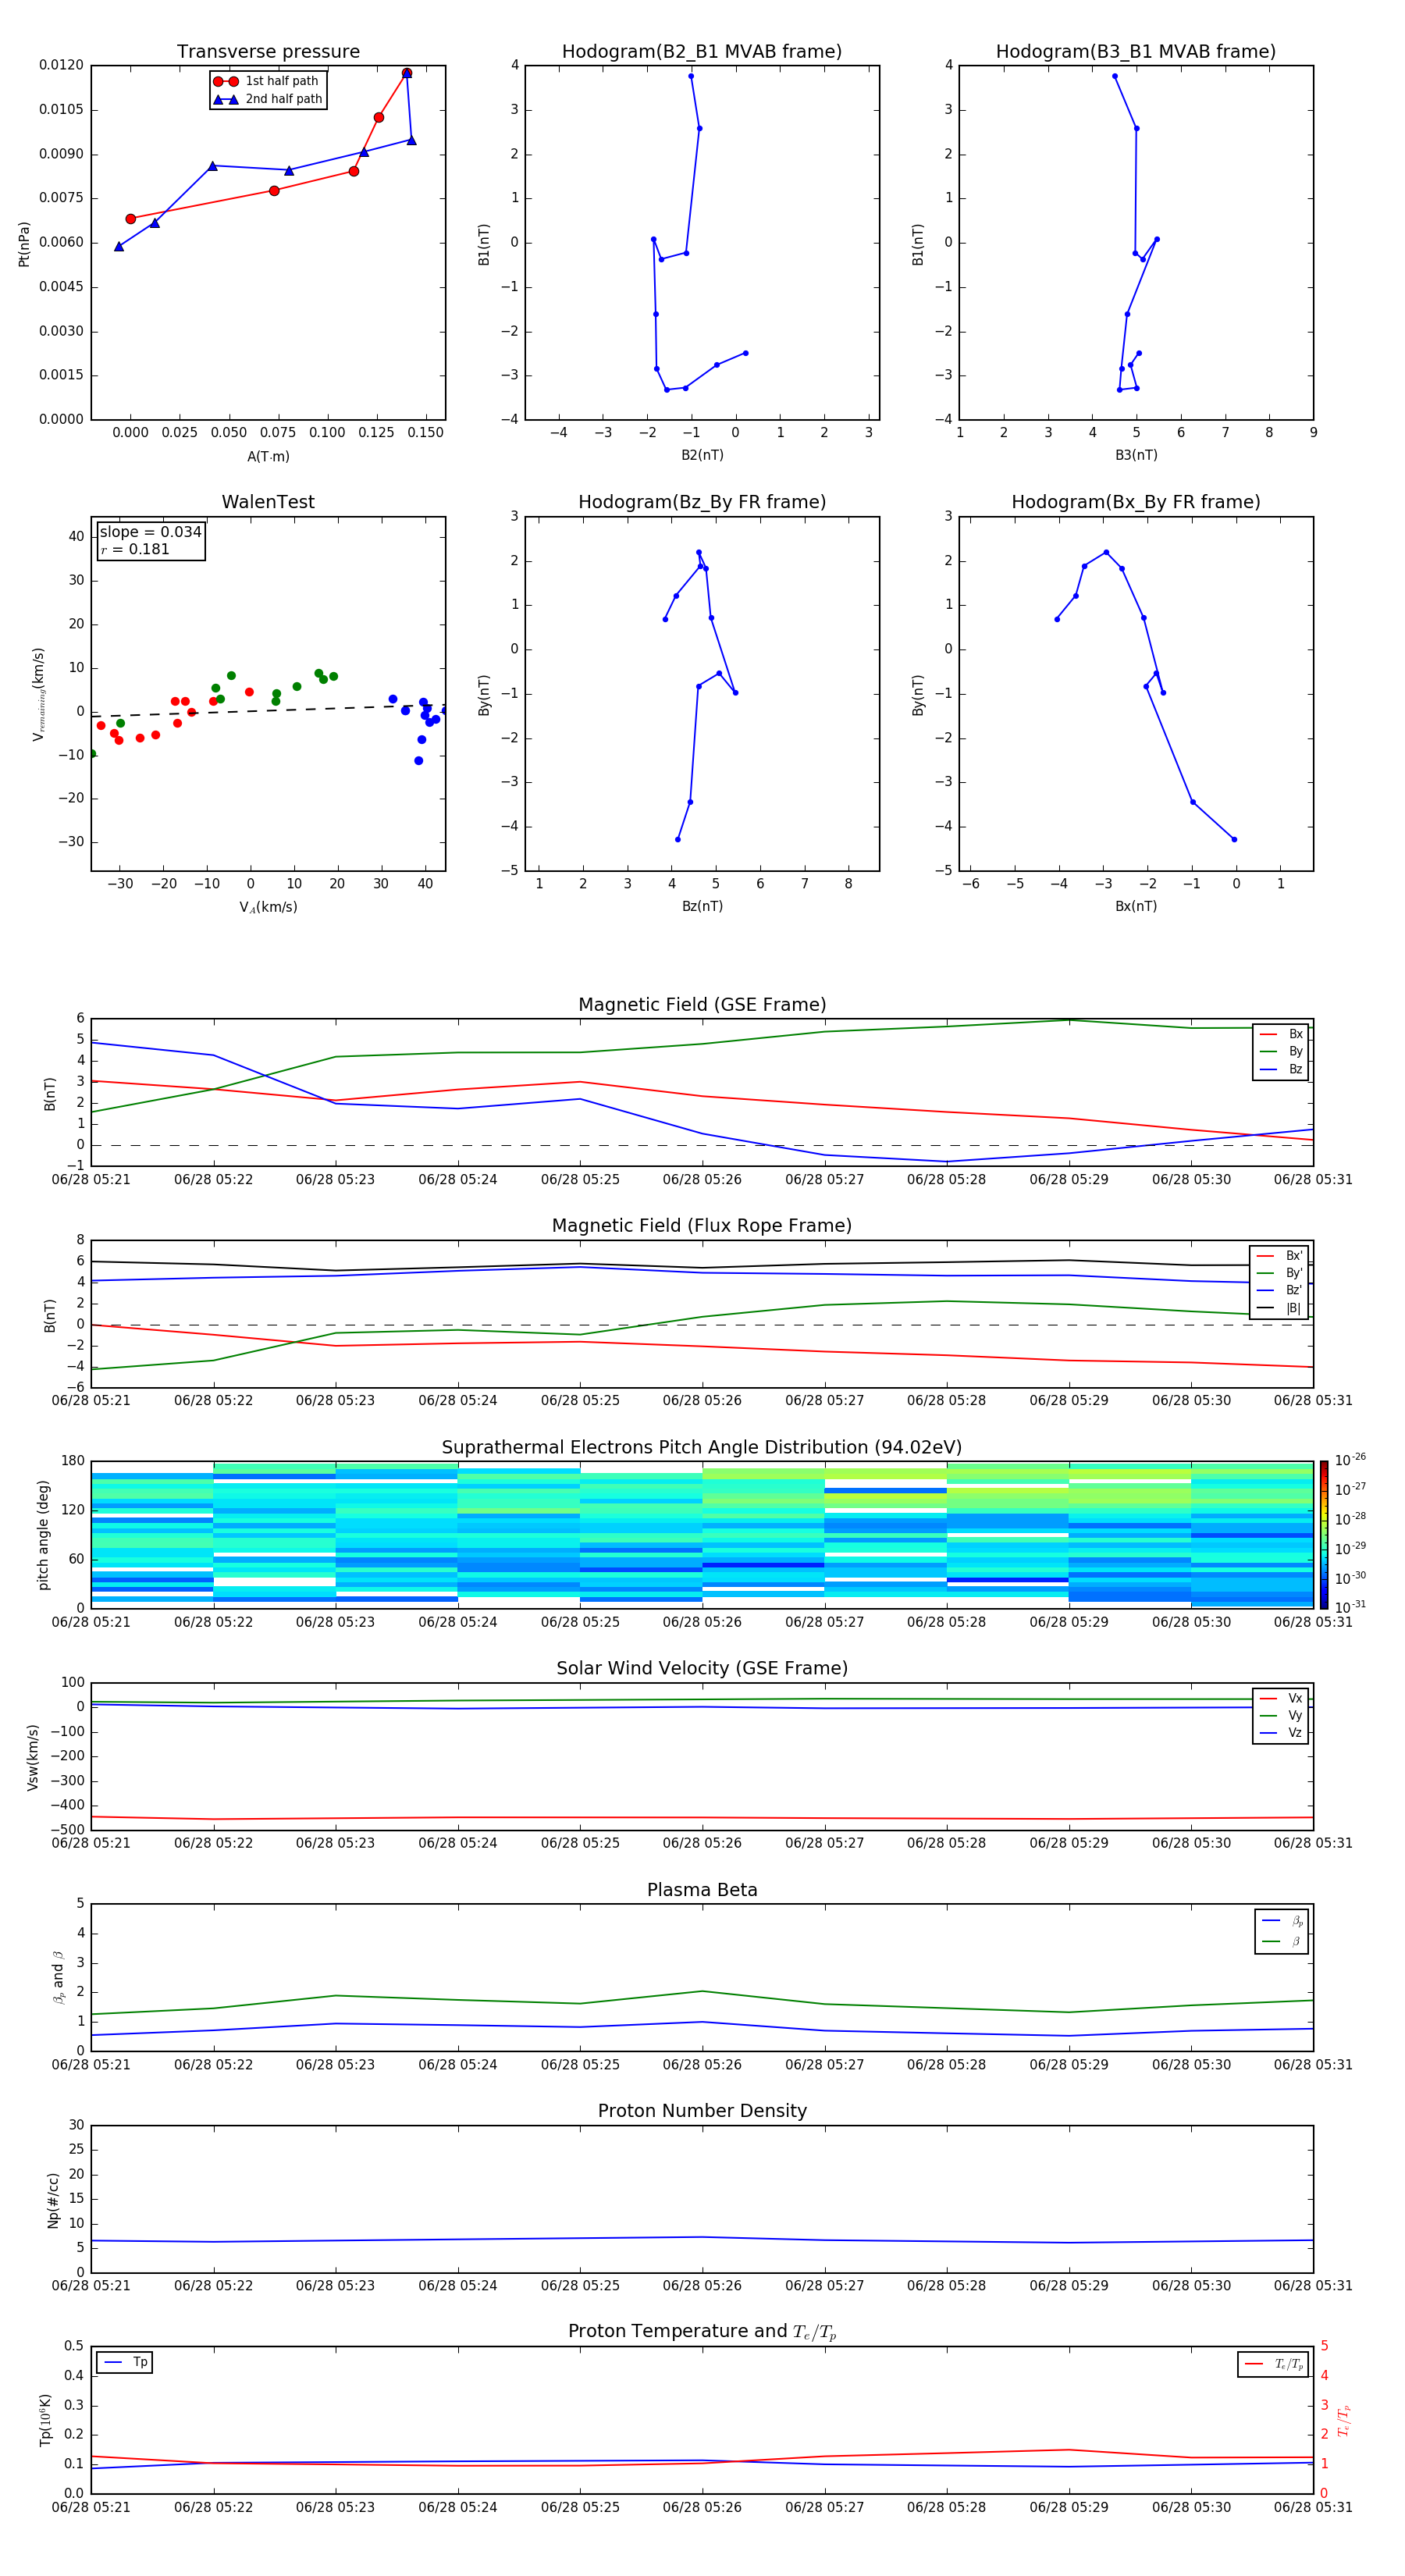Select the "Hodogram(B2_B1 MVAB frame)" title
1405x2576 pixels.
[702, 52]
